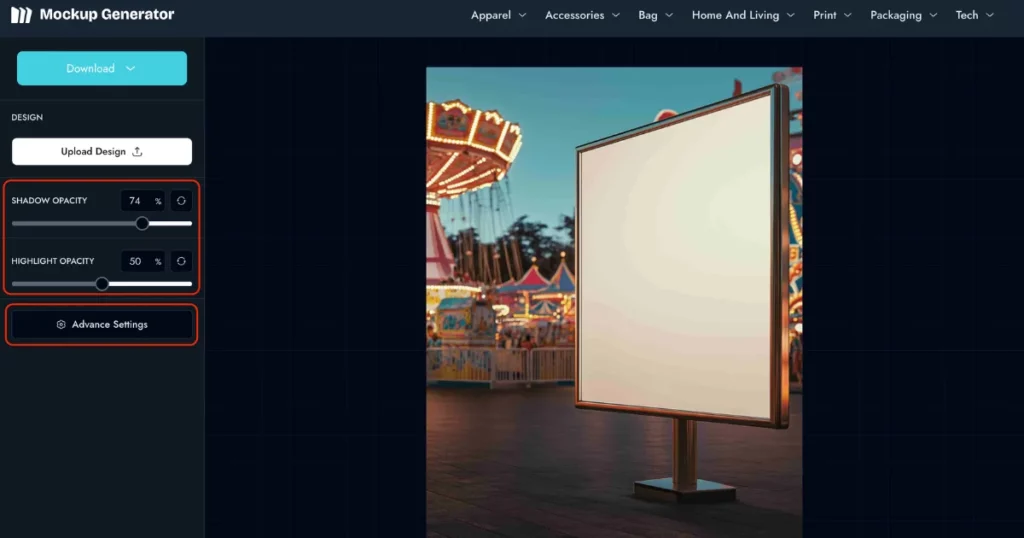Reset the Highlight Opacity value
This screenshot has width=1024, height=538.
tap(181, 261)
